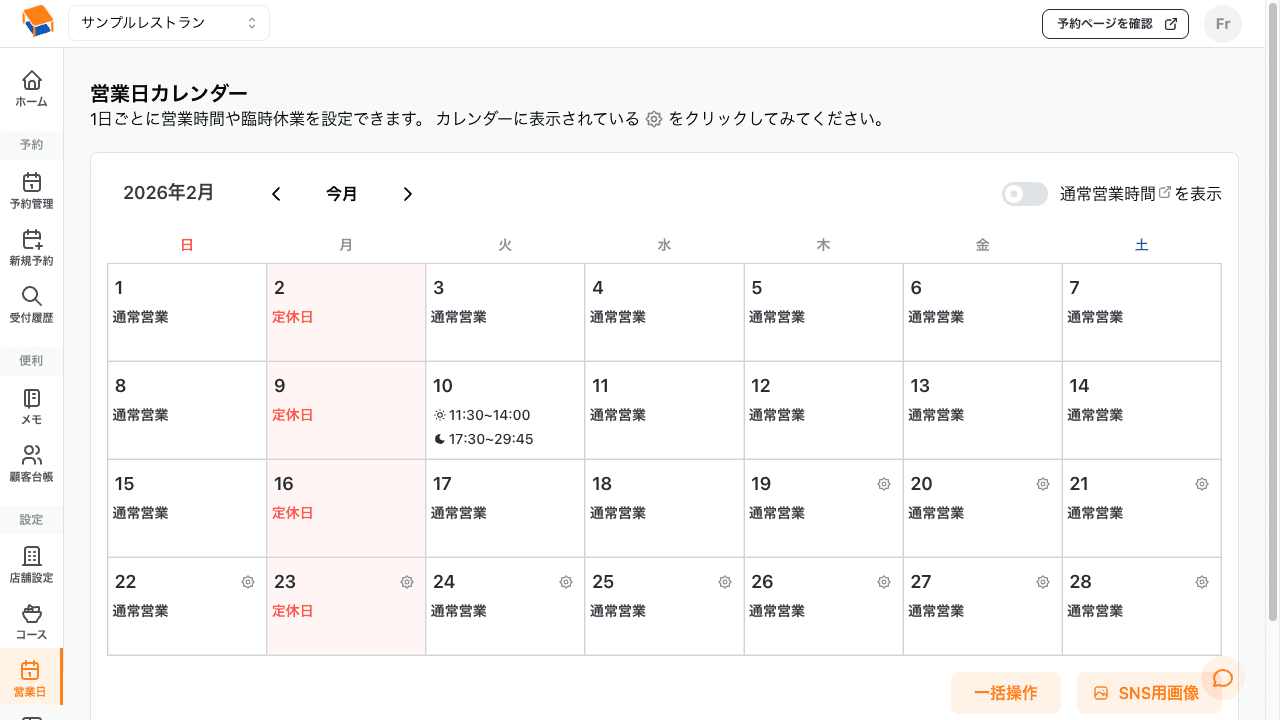
Task: Click the app logo in the top-left corner
Action: 36,22
